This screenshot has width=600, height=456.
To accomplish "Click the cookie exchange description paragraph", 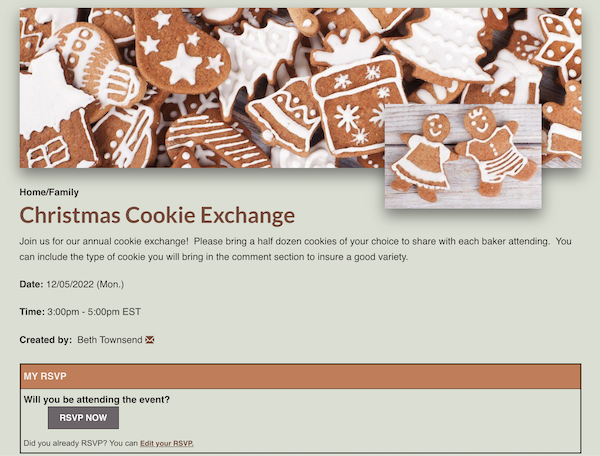I will click(295, 249).
